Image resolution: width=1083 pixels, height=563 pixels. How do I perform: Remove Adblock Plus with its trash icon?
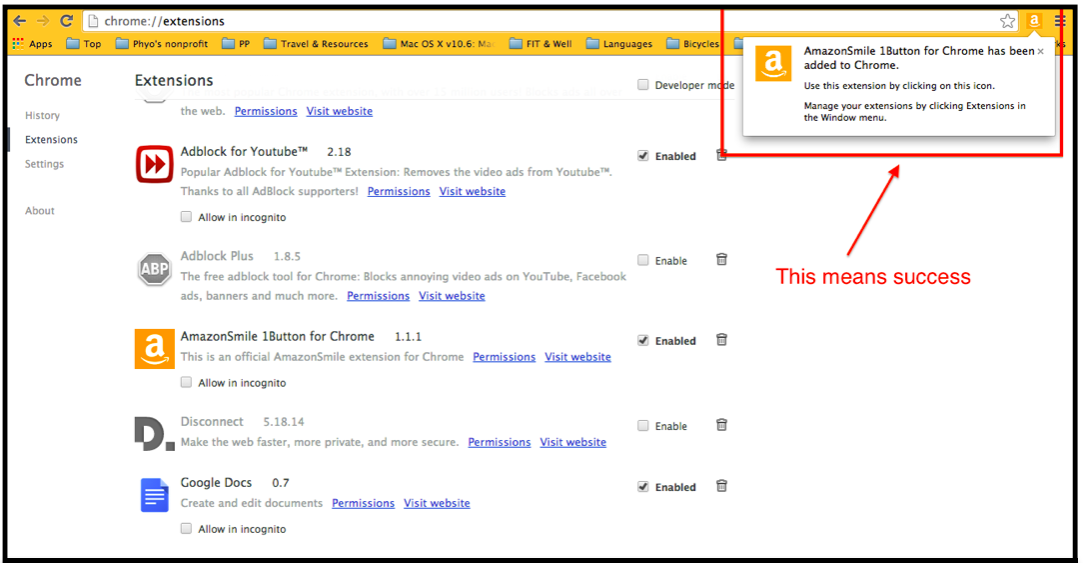(721, 259)
